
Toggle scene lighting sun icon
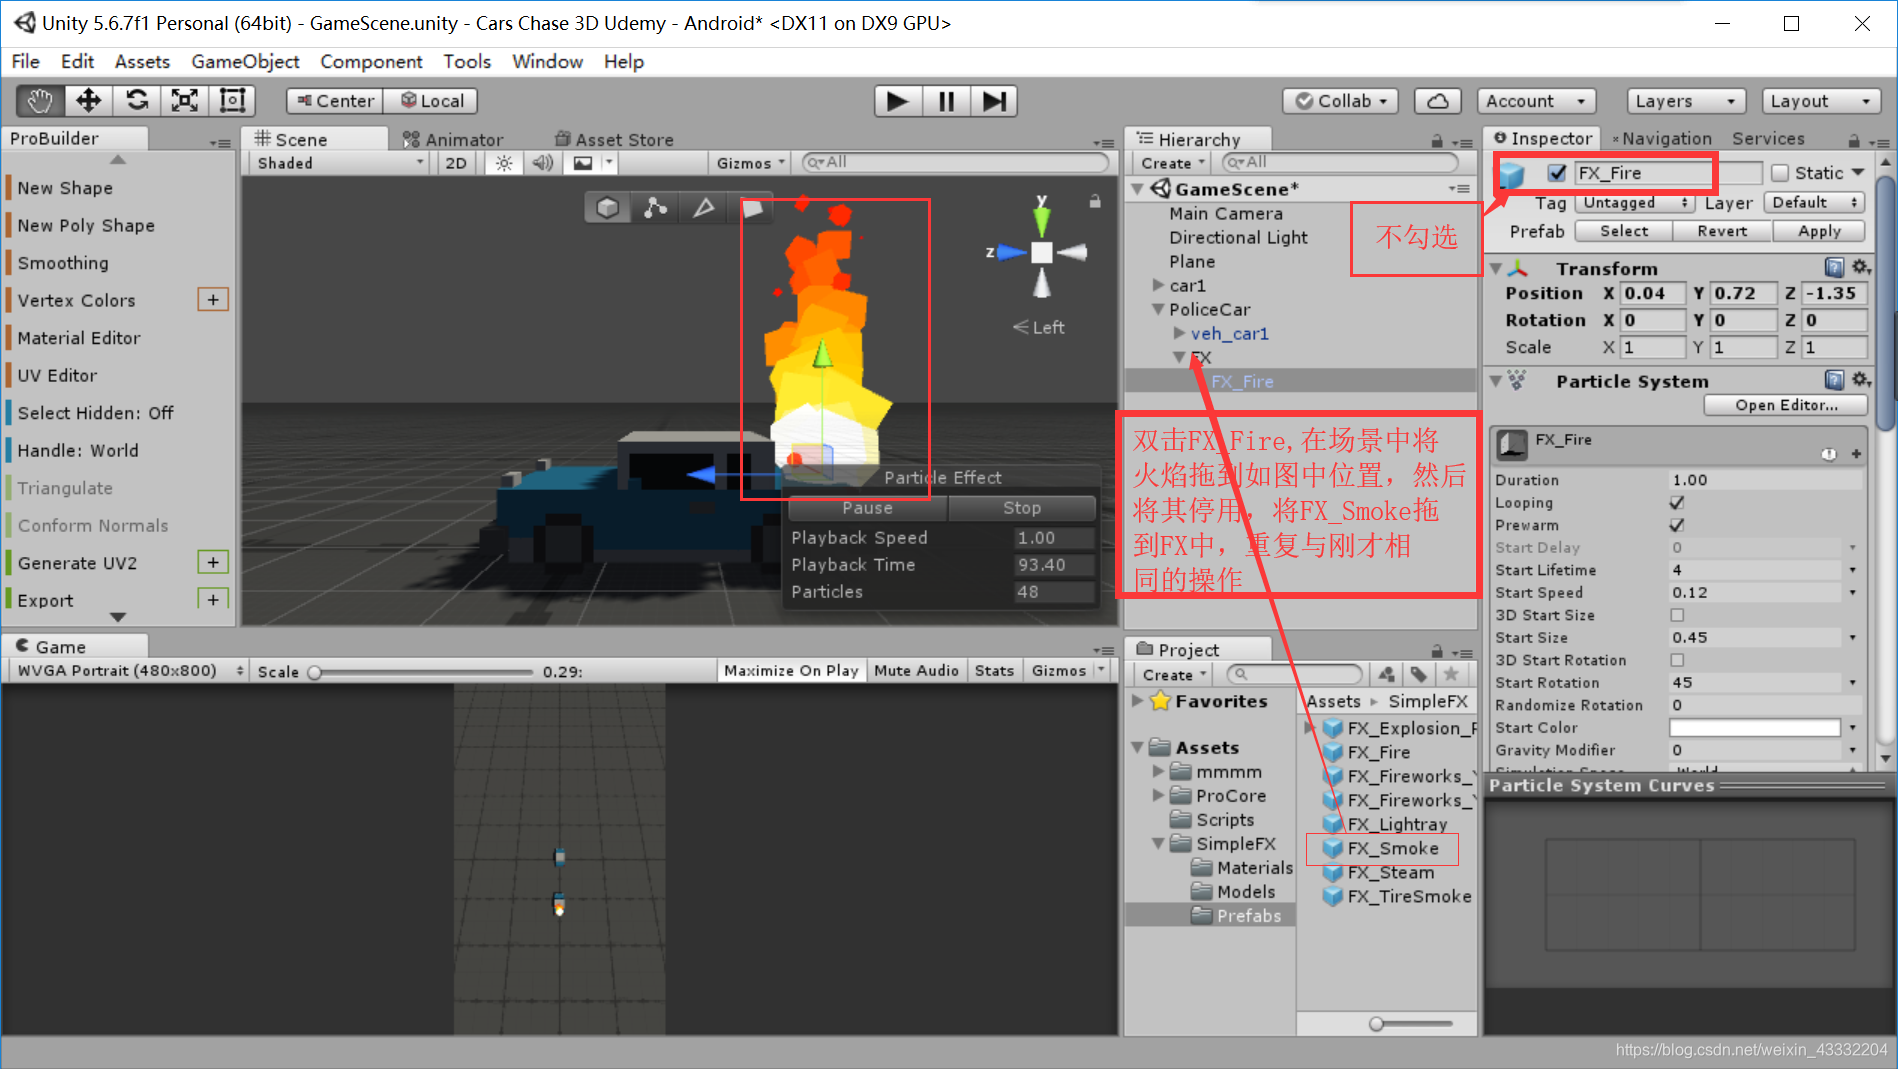point(504,163)
